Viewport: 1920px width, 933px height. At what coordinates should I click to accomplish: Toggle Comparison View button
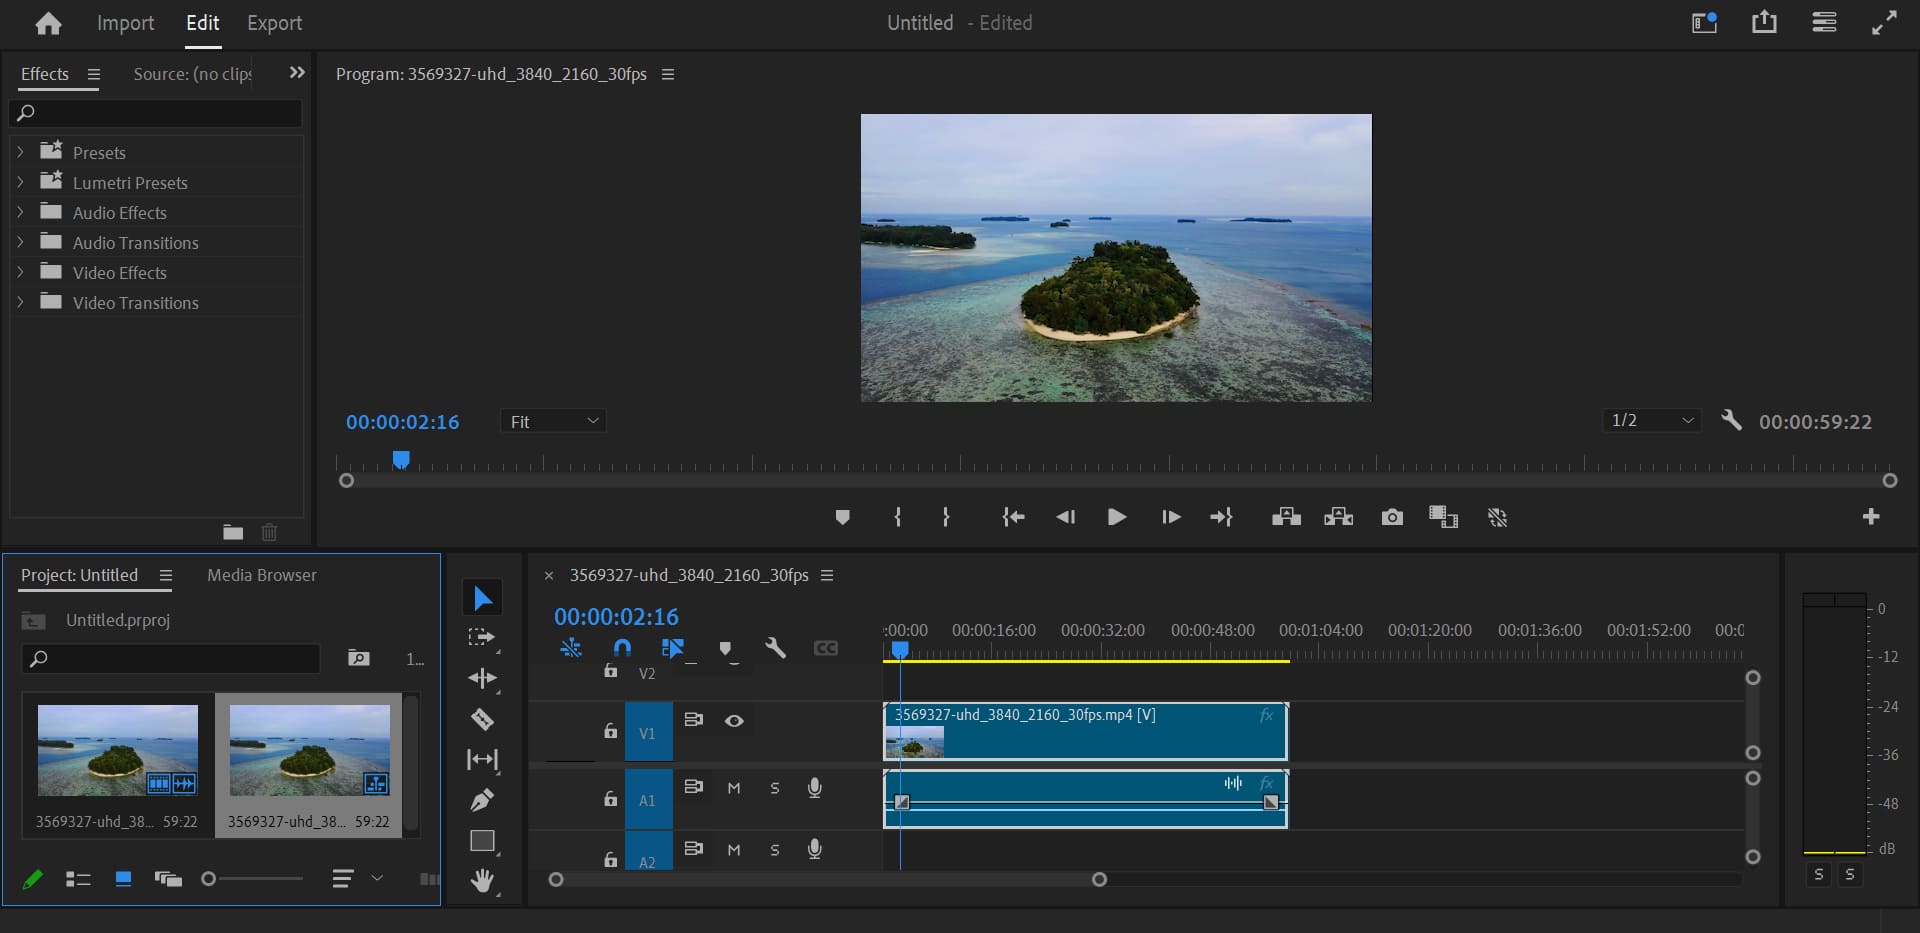point(1443,517)
